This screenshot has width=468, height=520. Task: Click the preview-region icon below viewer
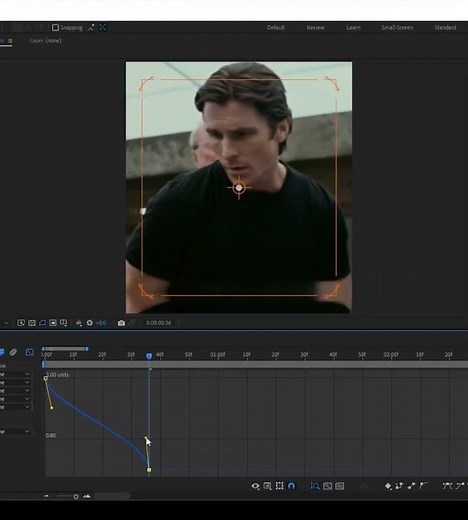(53, 323)
